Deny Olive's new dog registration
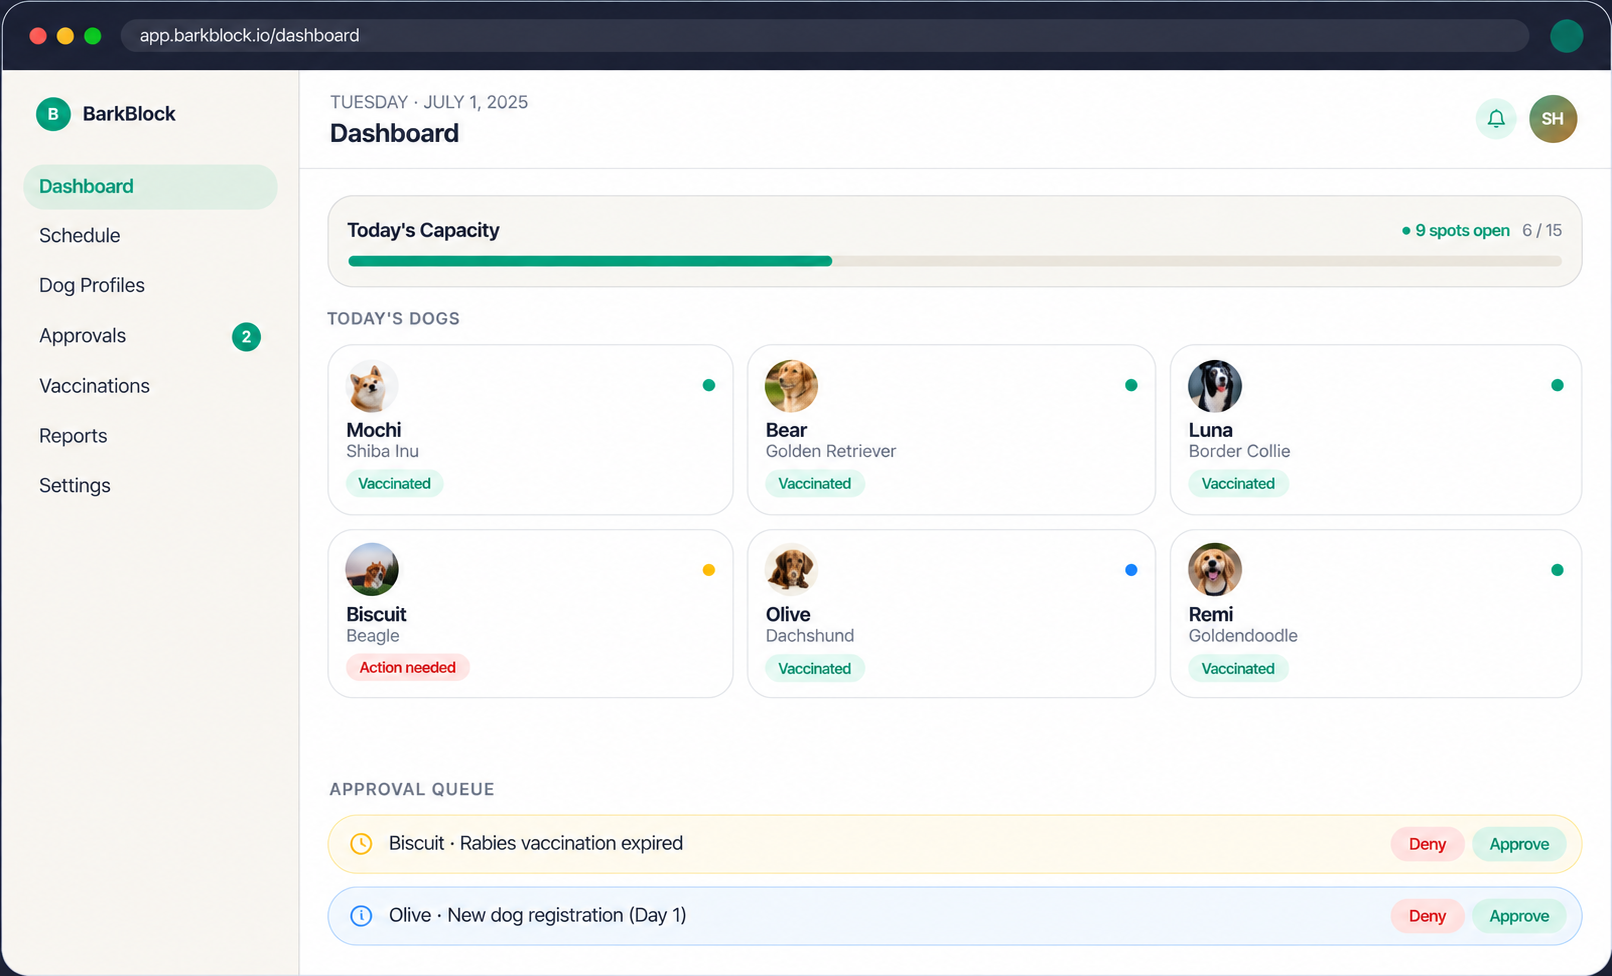1612x976 pixels. pyautogui.click(x=1427, y=916)
